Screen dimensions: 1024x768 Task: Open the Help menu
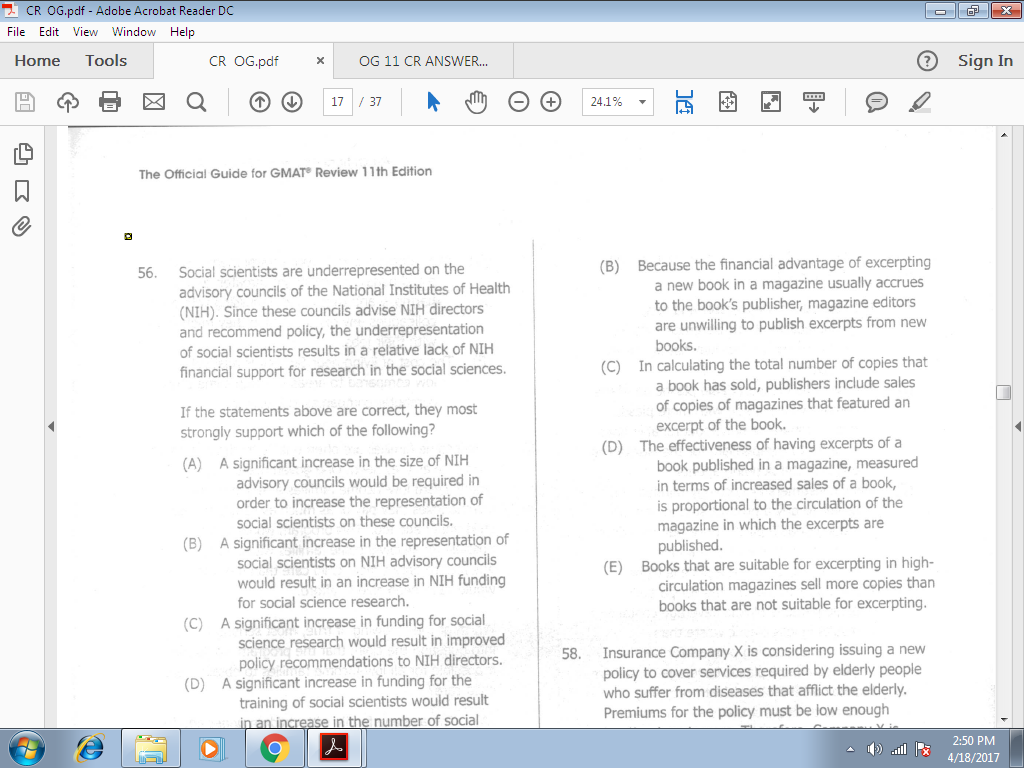(x=182, y=31)
